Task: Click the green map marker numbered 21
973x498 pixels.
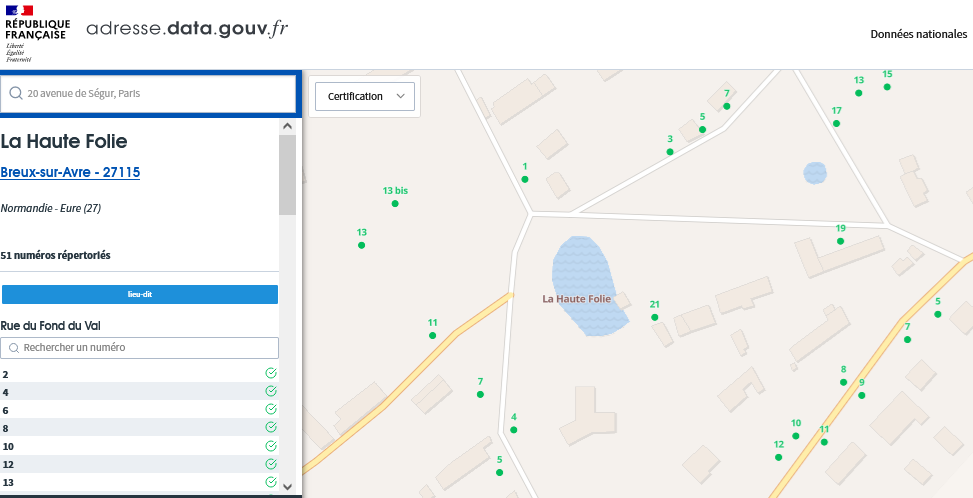Action: pyautogui.click(x=655, y=317)
